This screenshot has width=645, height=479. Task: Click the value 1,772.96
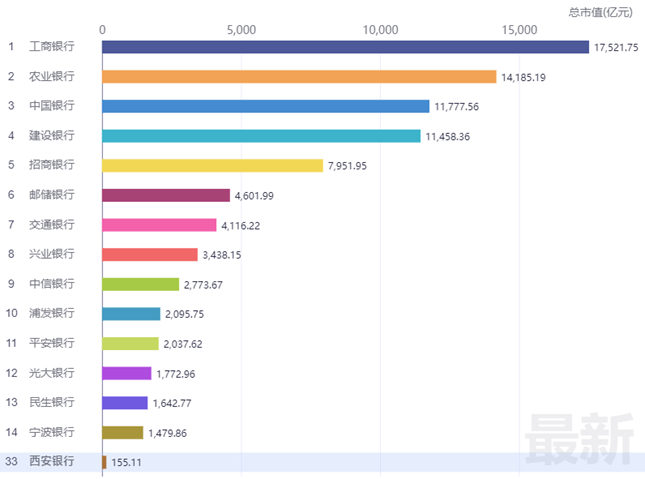[x=176, y=374]
